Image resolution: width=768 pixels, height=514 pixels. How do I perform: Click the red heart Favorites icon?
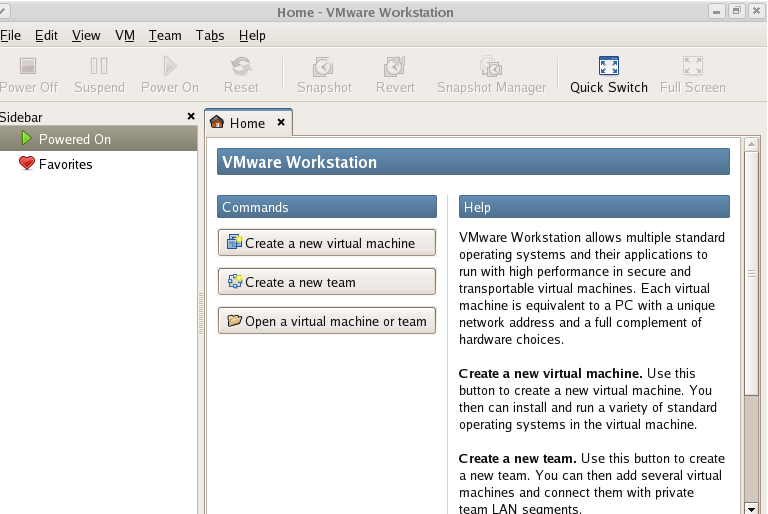click(x=26, y=163)
